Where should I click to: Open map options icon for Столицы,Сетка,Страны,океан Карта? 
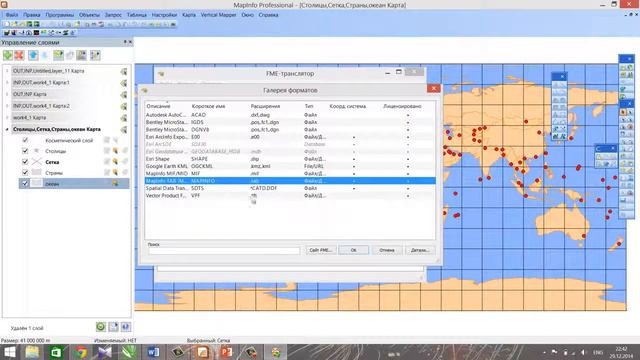pyautogui.click(x=123, y=130)
